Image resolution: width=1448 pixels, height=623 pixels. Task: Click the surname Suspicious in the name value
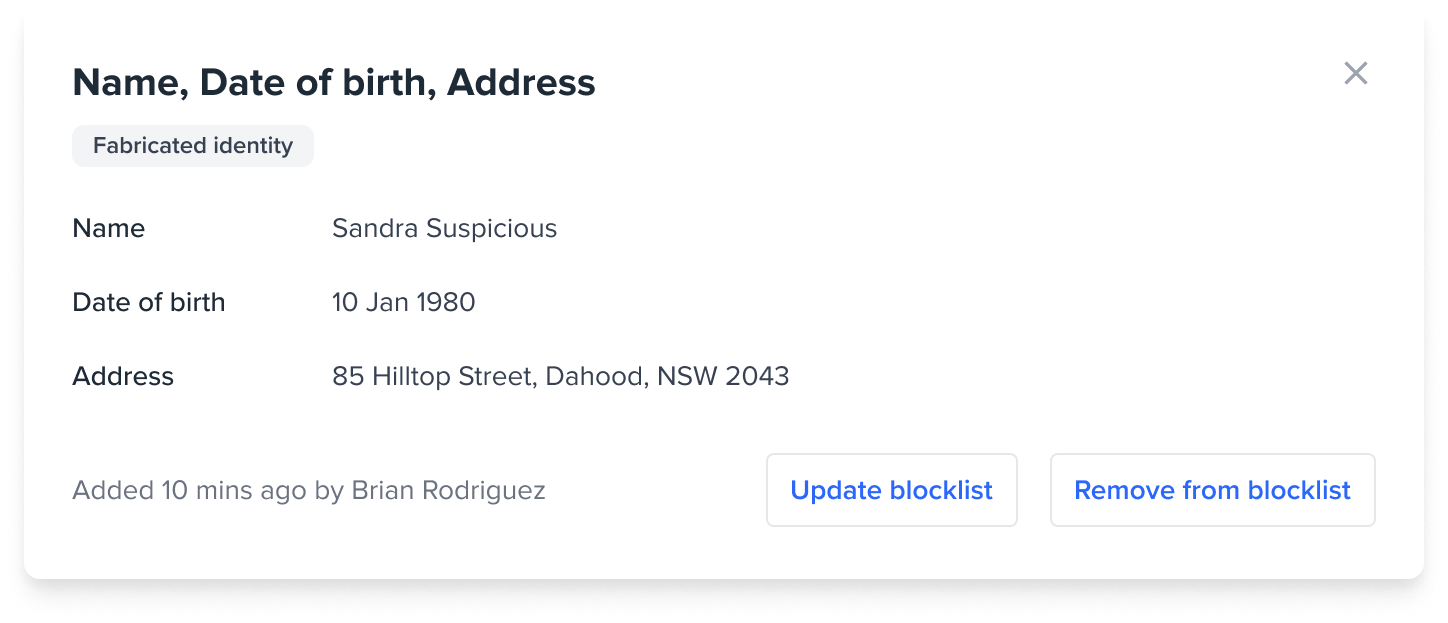point(491,228)
